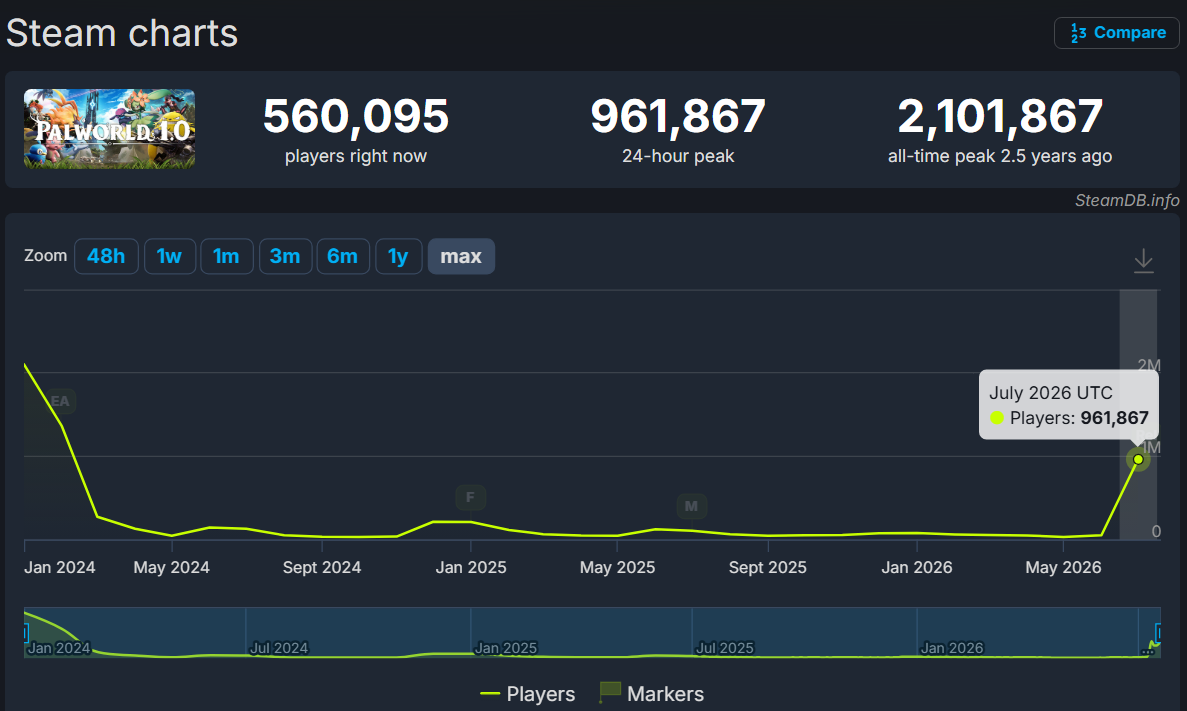Click the Sept 2025 x-axis label

click(768, 567)
